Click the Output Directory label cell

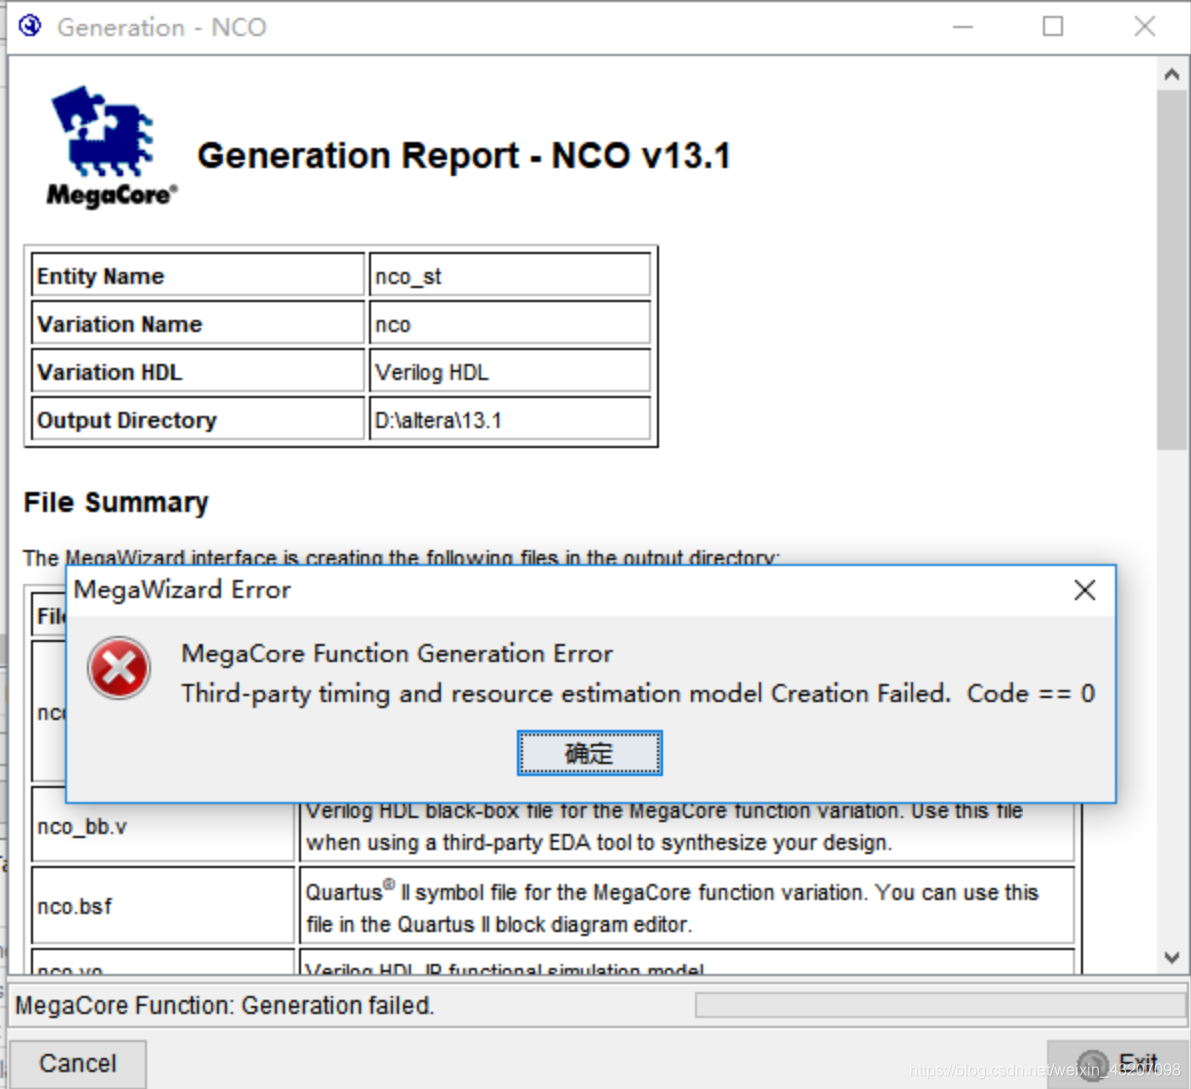[197, 419]
